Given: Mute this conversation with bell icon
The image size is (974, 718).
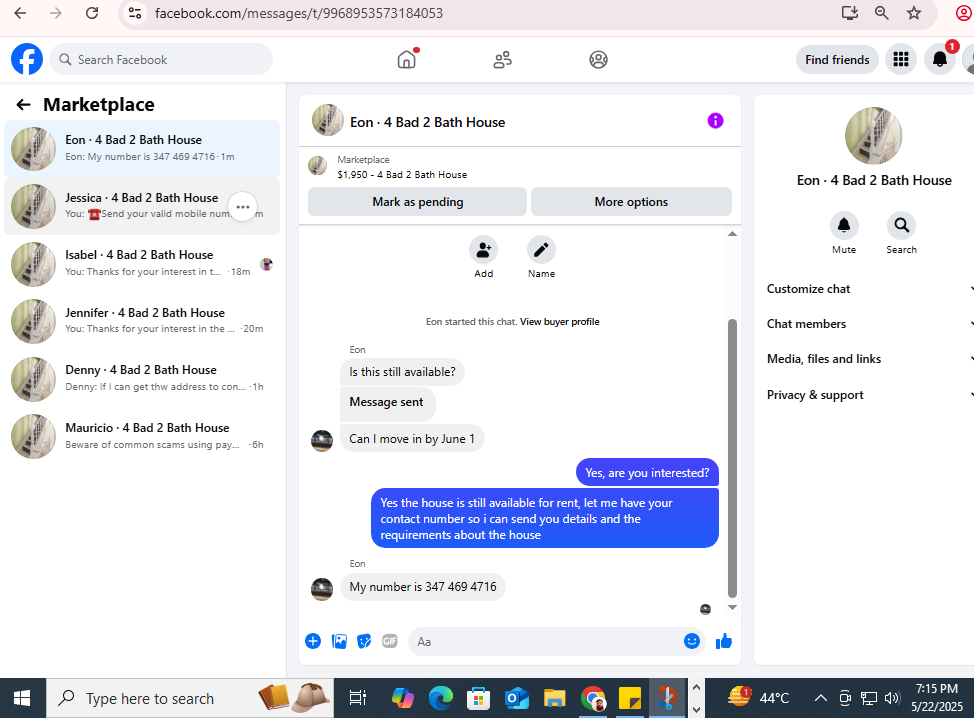Looking at the screenshot, I should tap(844, 225).
